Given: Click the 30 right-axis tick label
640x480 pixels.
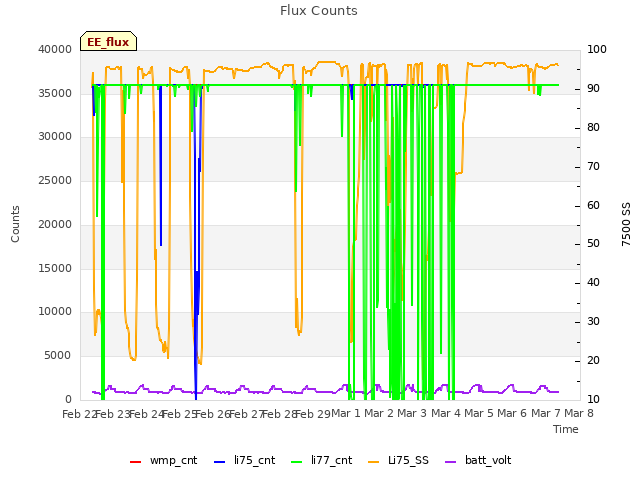Looking at the screenshot, I should pyautogui.click(x=593, y=322).
